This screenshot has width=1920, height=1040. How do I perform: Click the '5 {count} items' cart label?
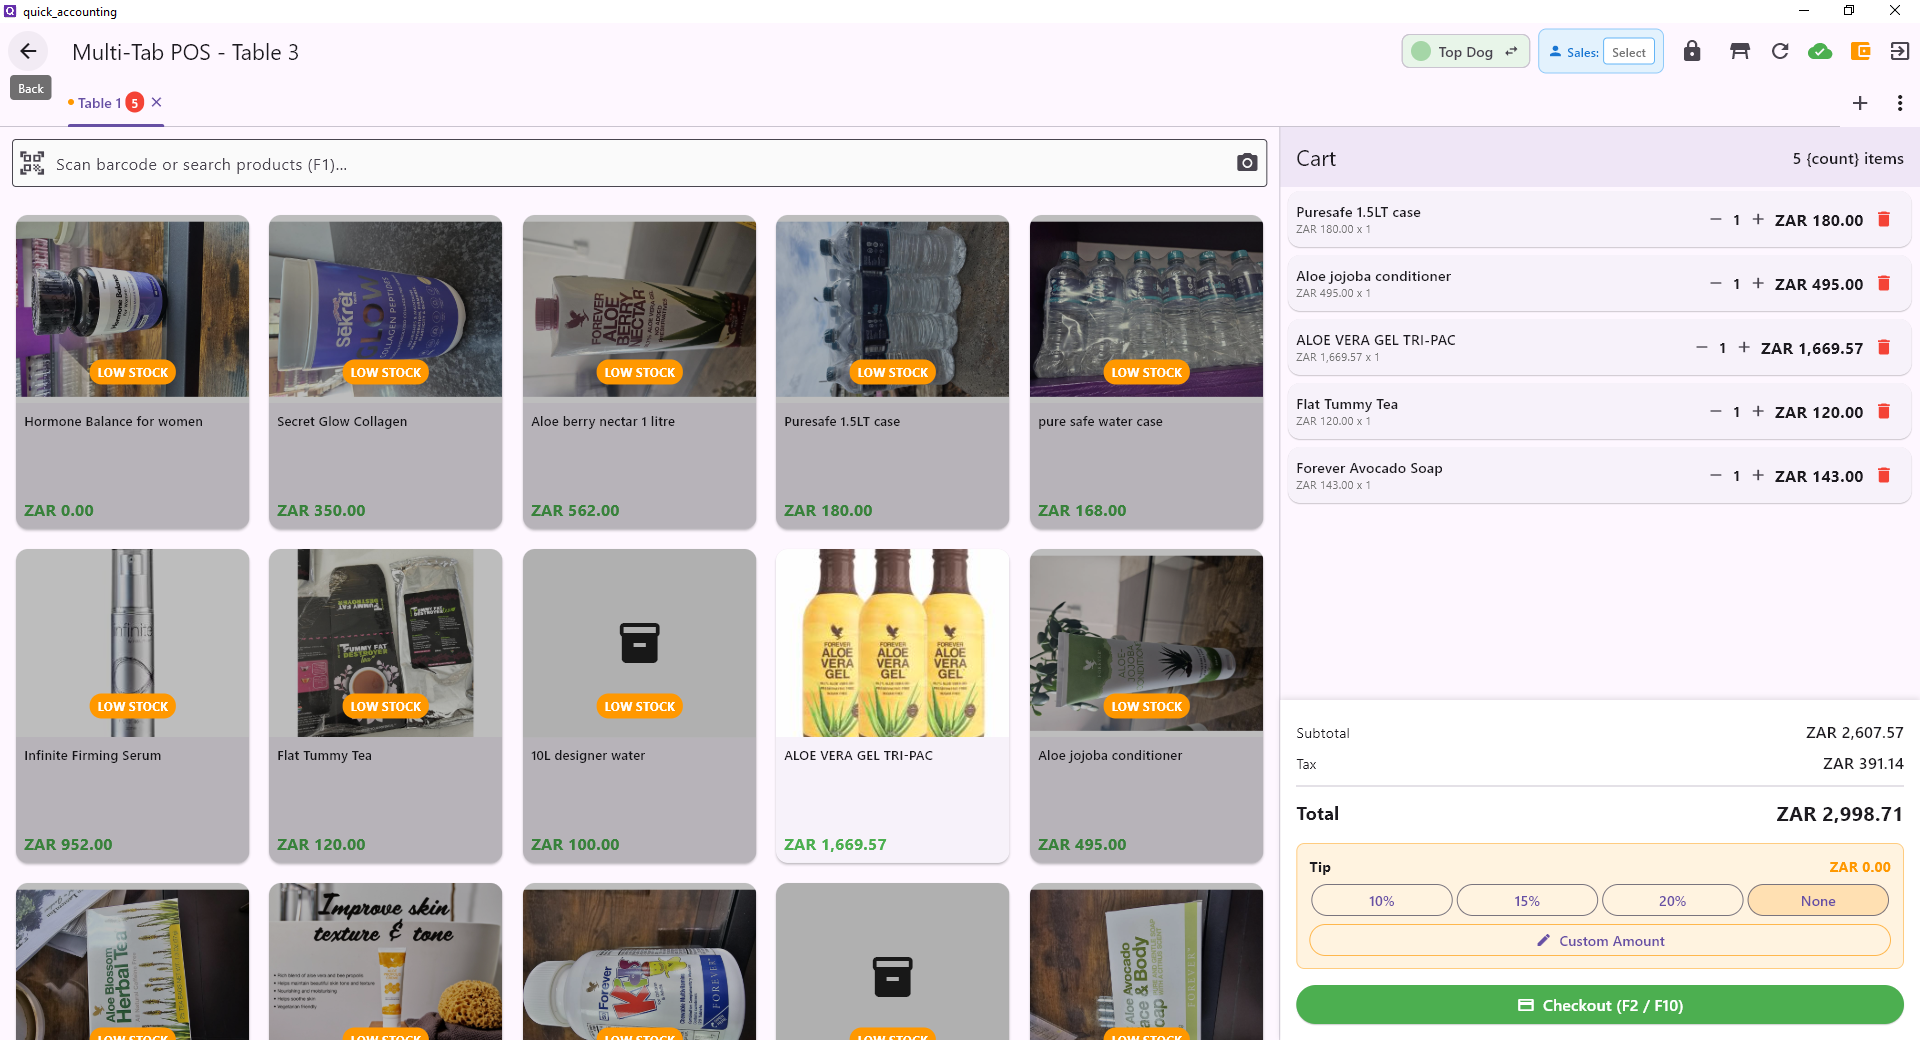click(1847, 158)
